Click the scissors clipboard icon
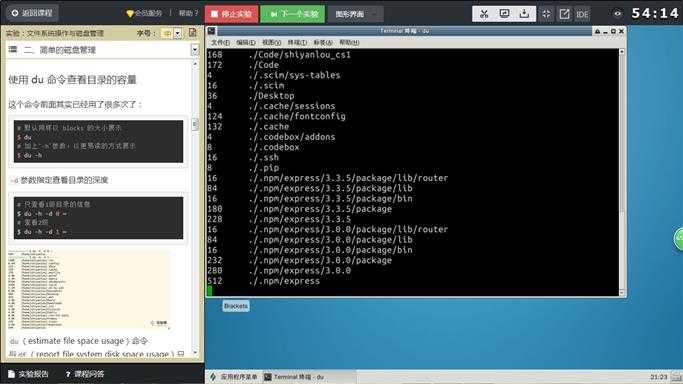 (x=484, y=14)
